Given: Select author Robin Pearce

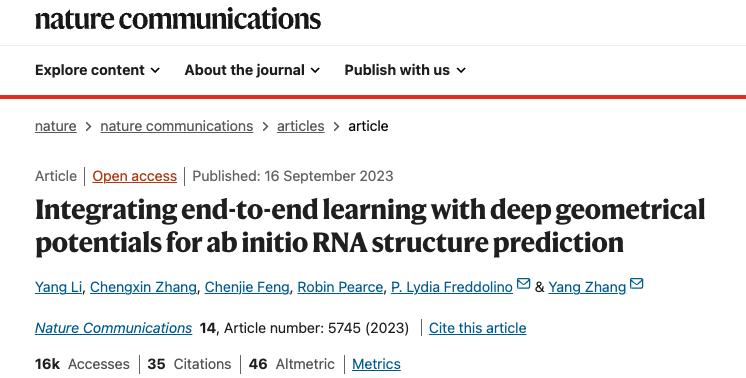Looking at the screenshot, I should coord(340,287).
